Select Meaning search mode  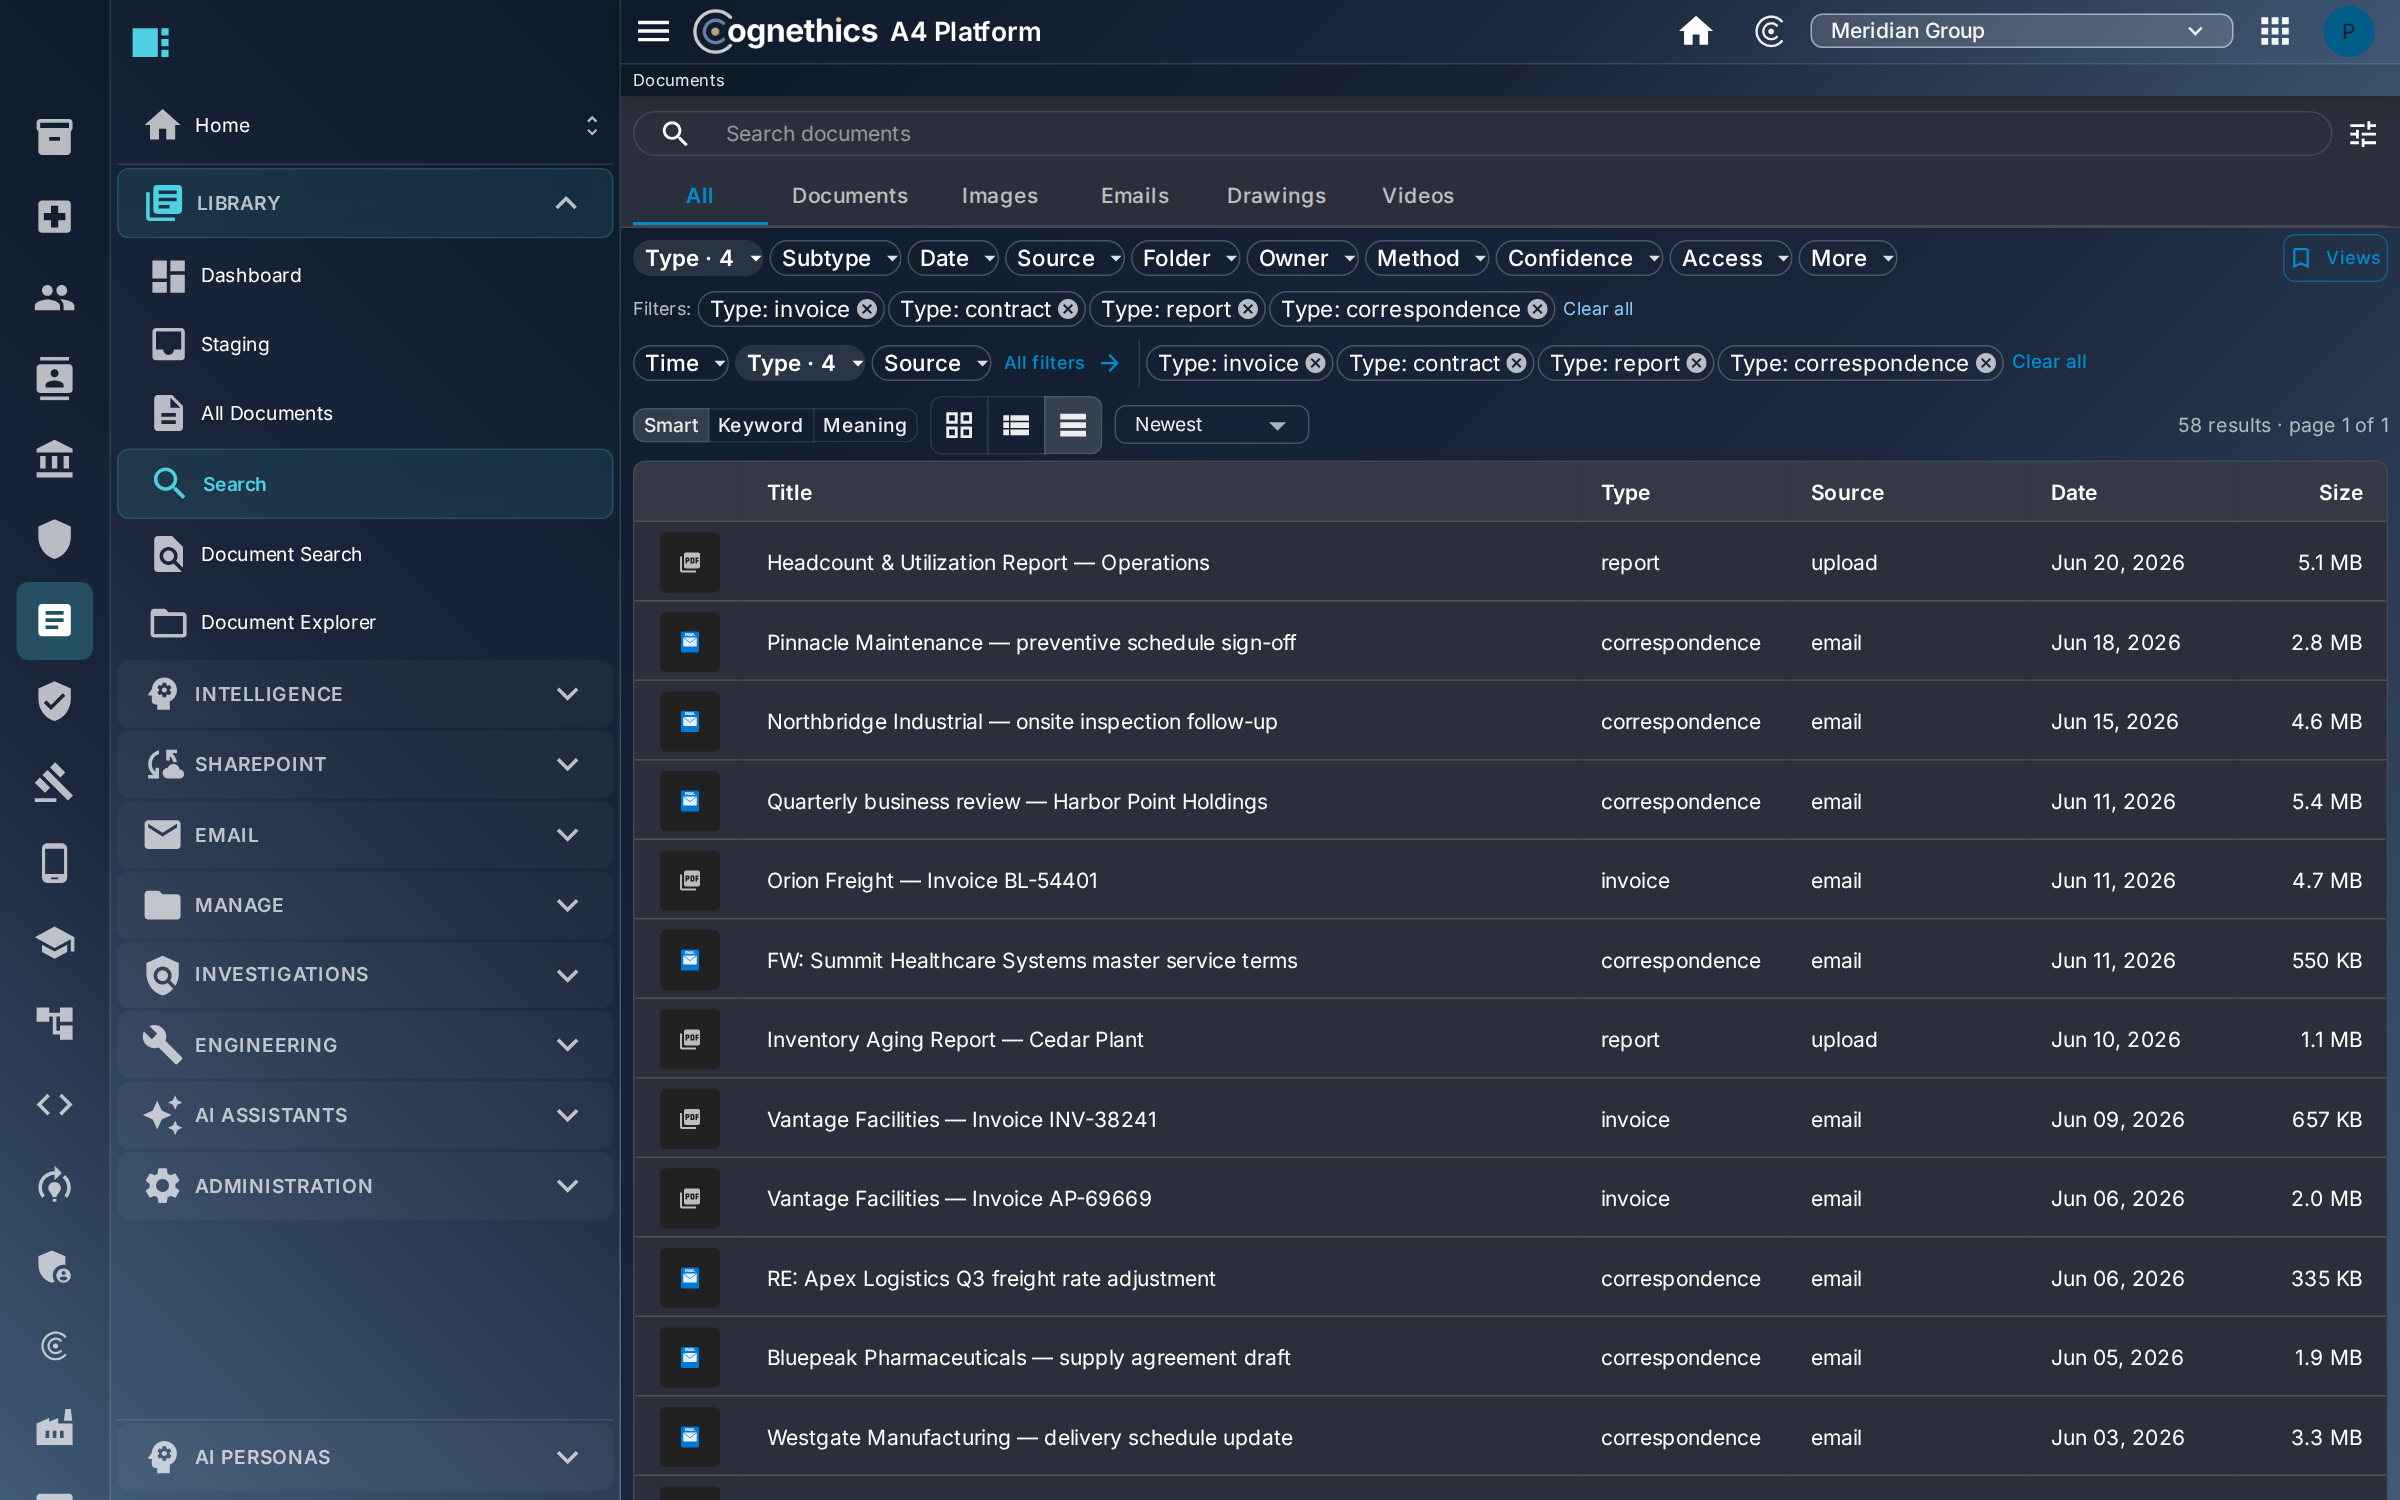(864, 425)
